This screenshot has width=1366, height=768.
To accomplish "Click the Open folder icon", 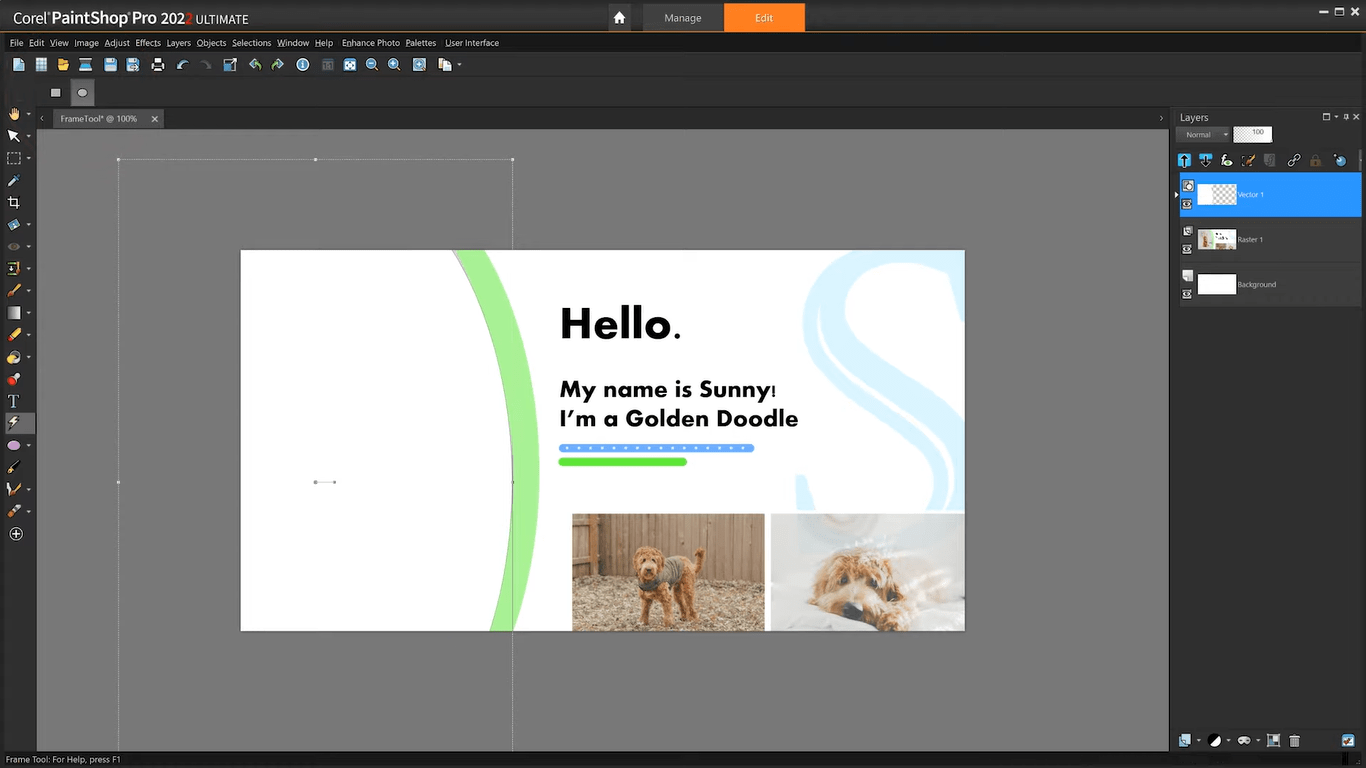I will click(x=63, y=65).
